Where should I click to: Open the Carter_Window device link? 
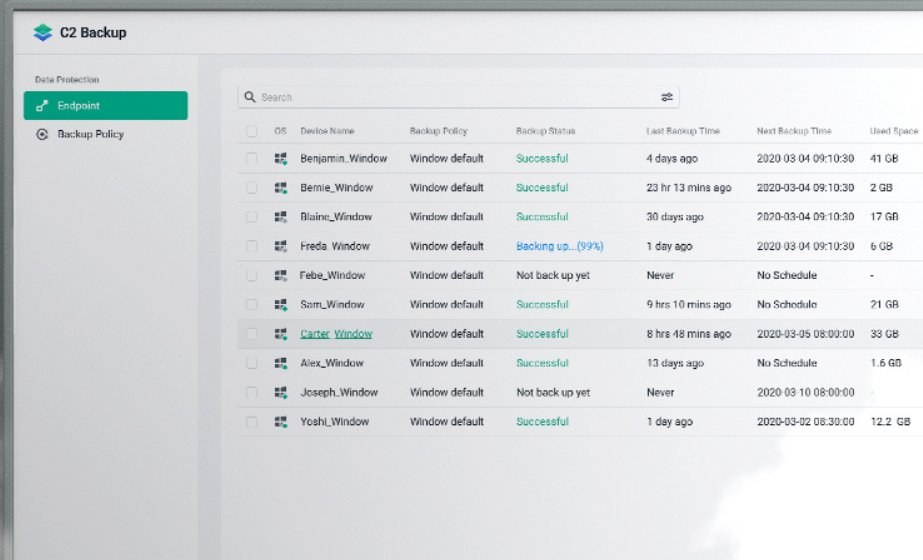click(x=336, y=334)
